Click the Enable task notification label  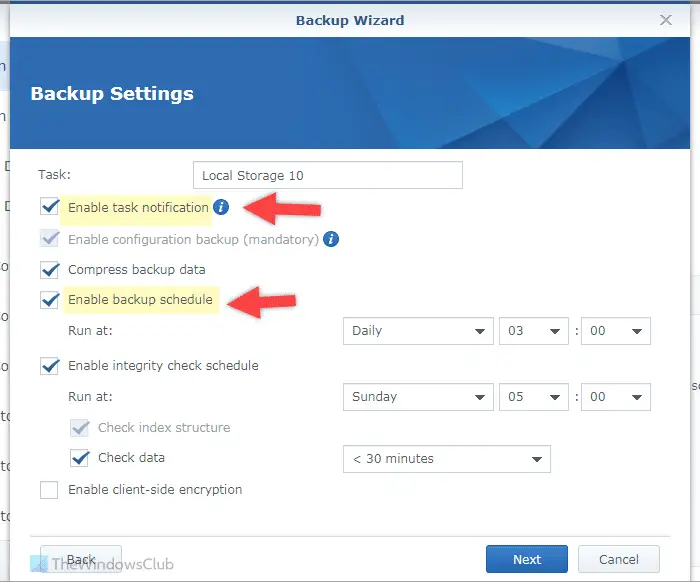pyautogui.click(x=138, y=208)
